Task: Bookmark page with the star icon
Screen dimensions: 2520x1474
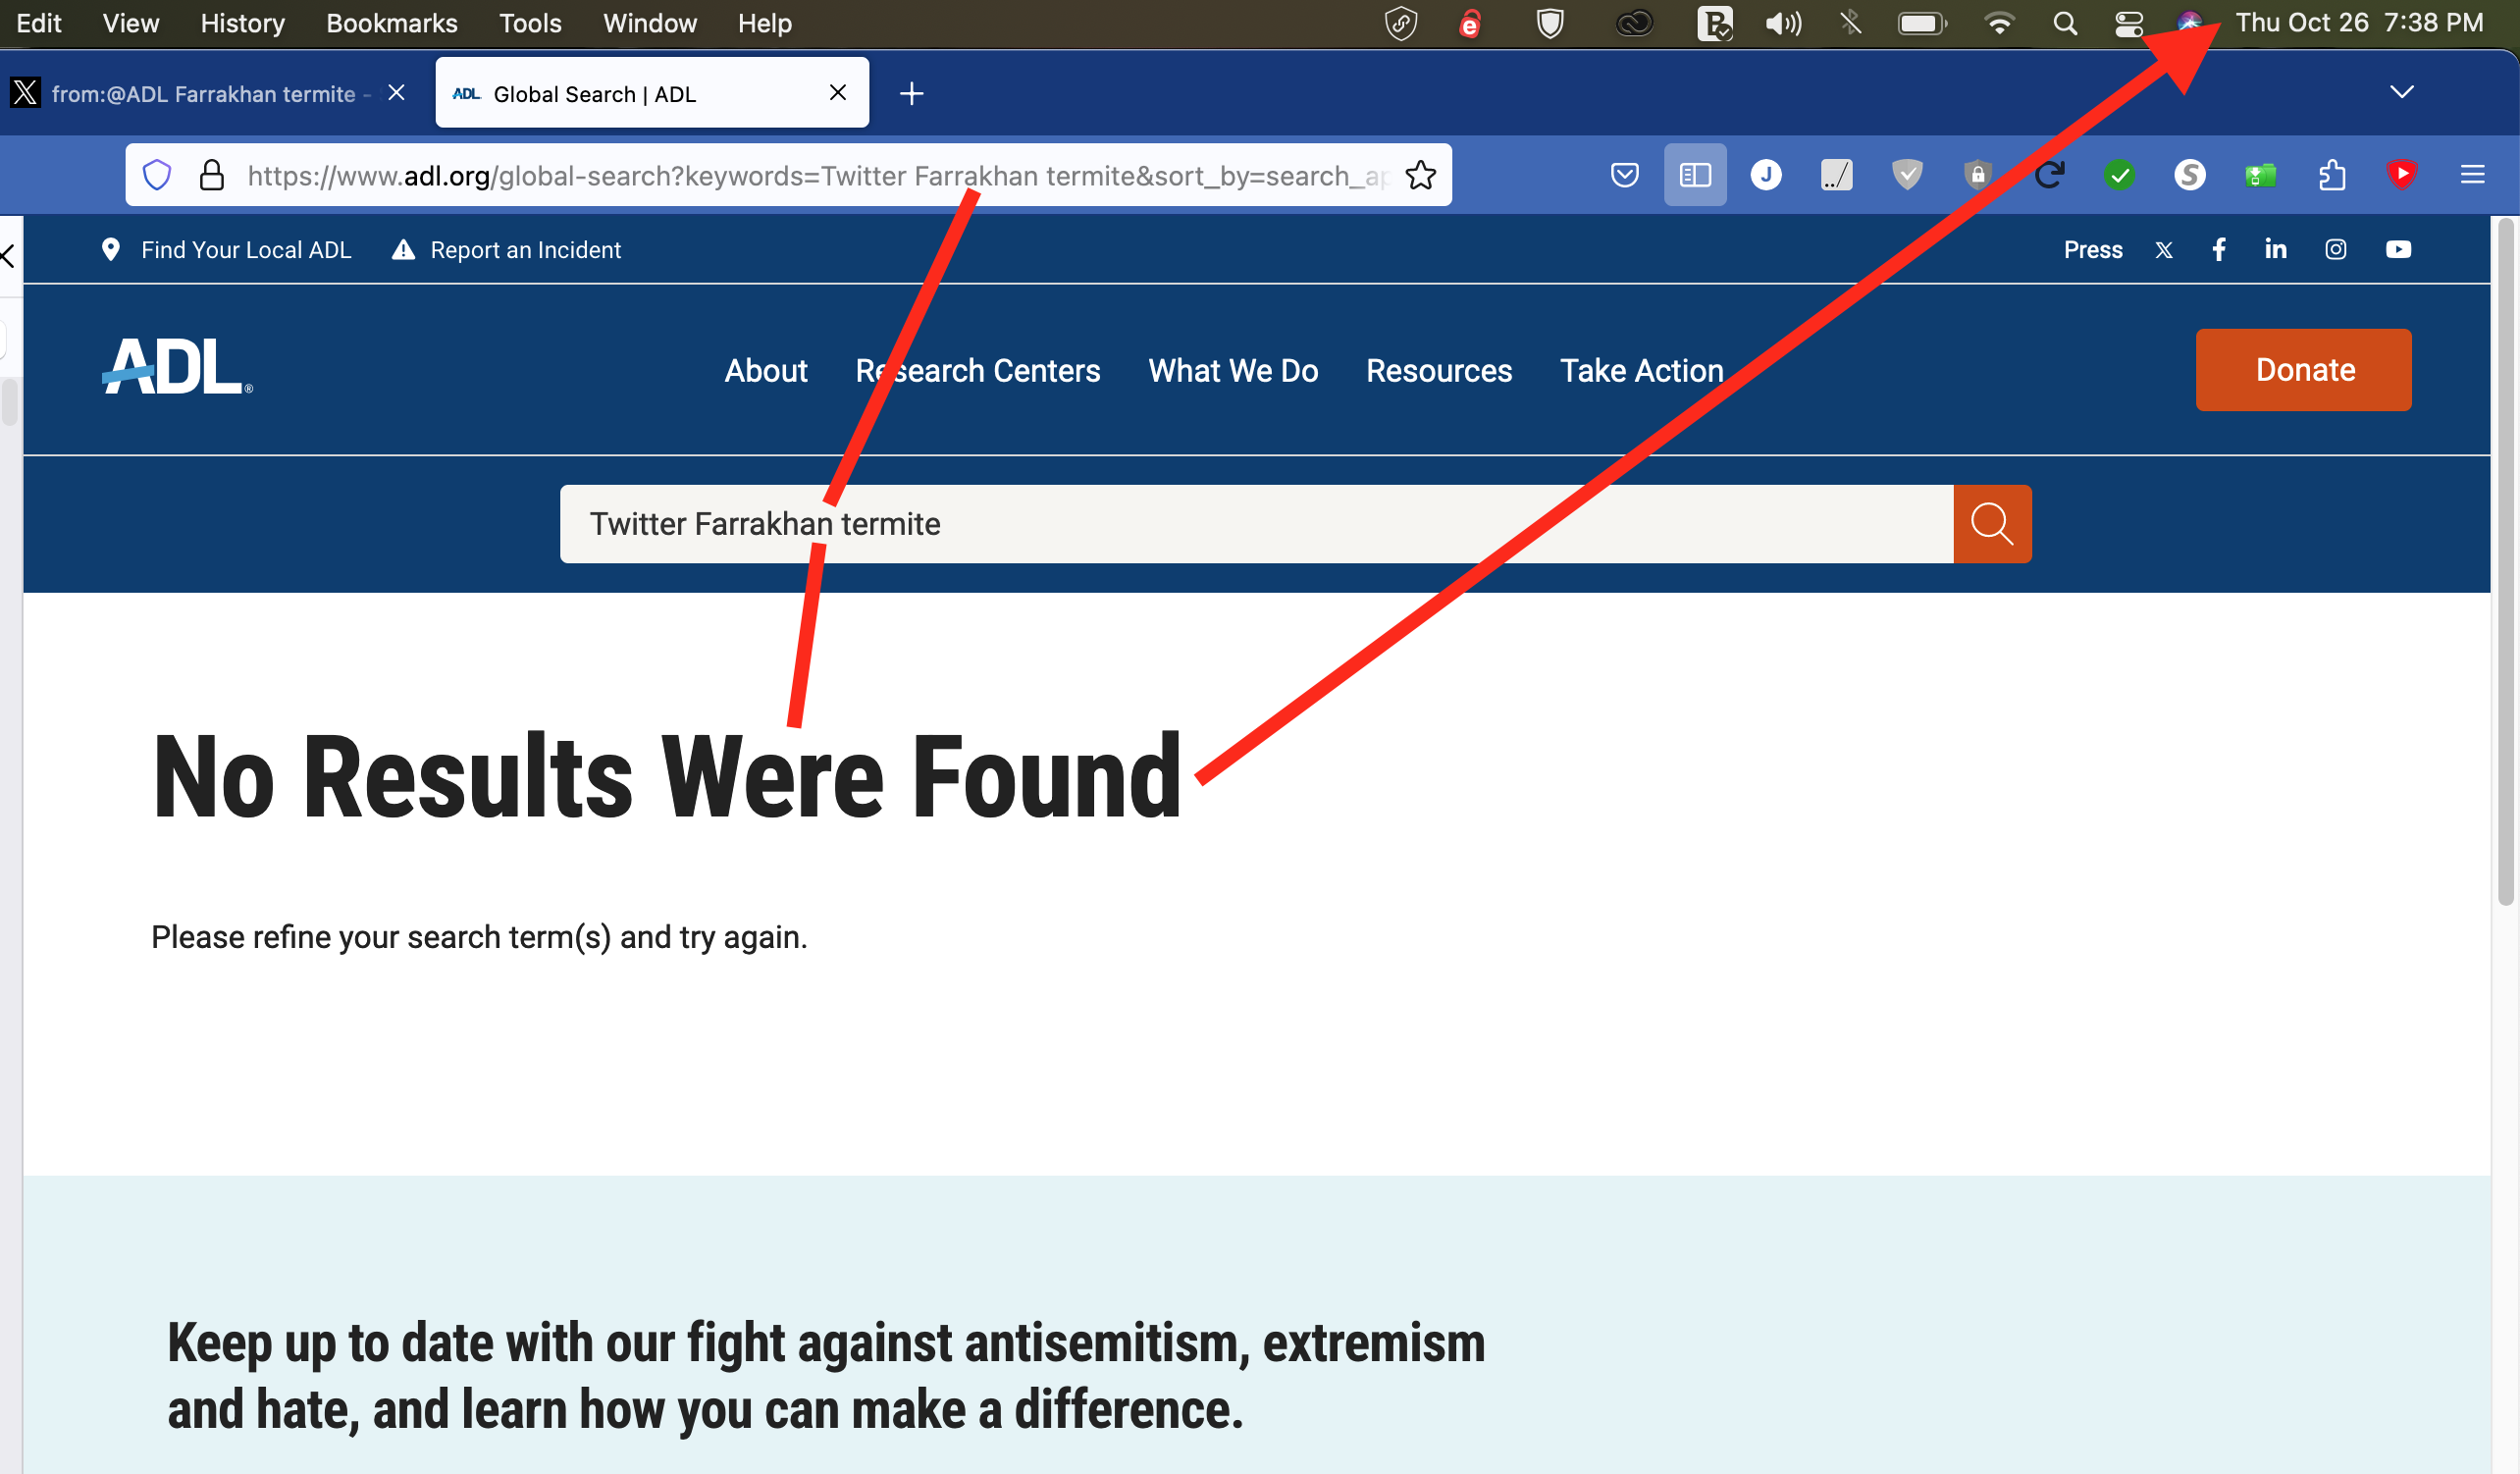Action: 1420,176
